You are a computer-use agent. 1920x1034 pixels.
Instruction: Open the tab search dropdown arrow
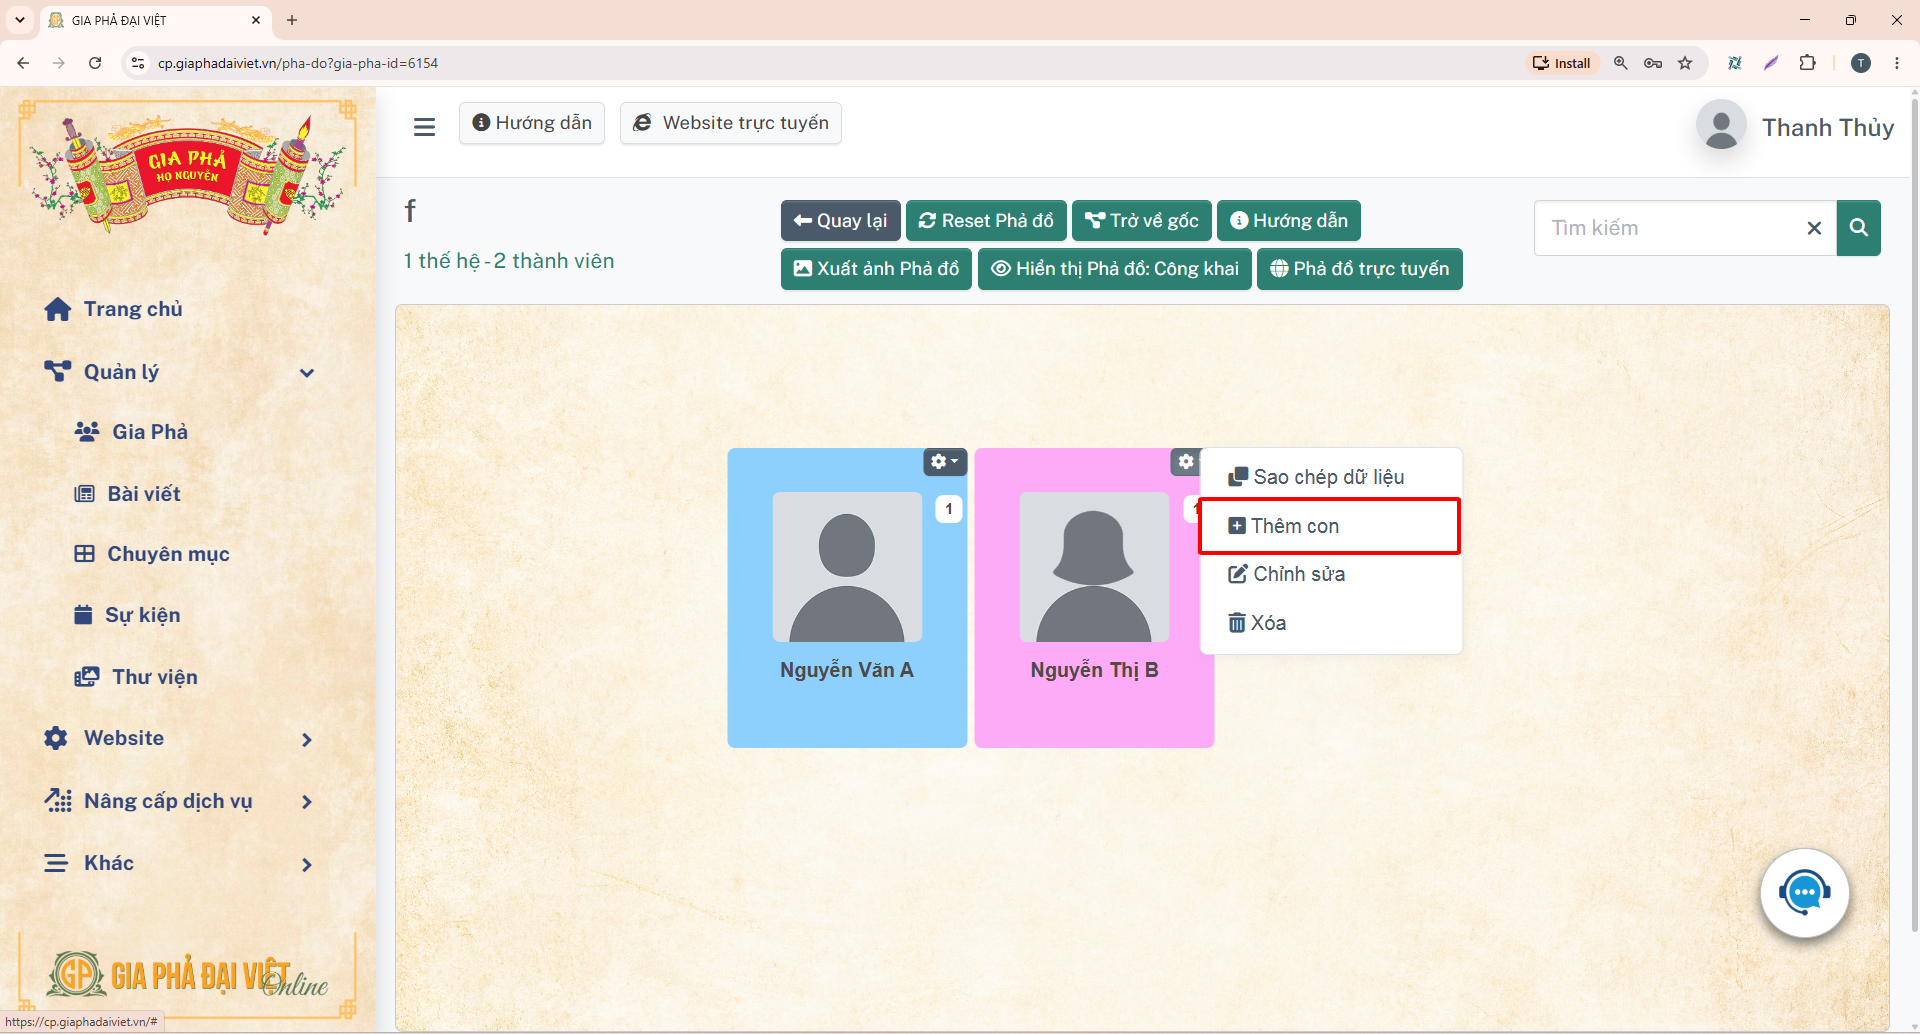click(x=19, y=20)
